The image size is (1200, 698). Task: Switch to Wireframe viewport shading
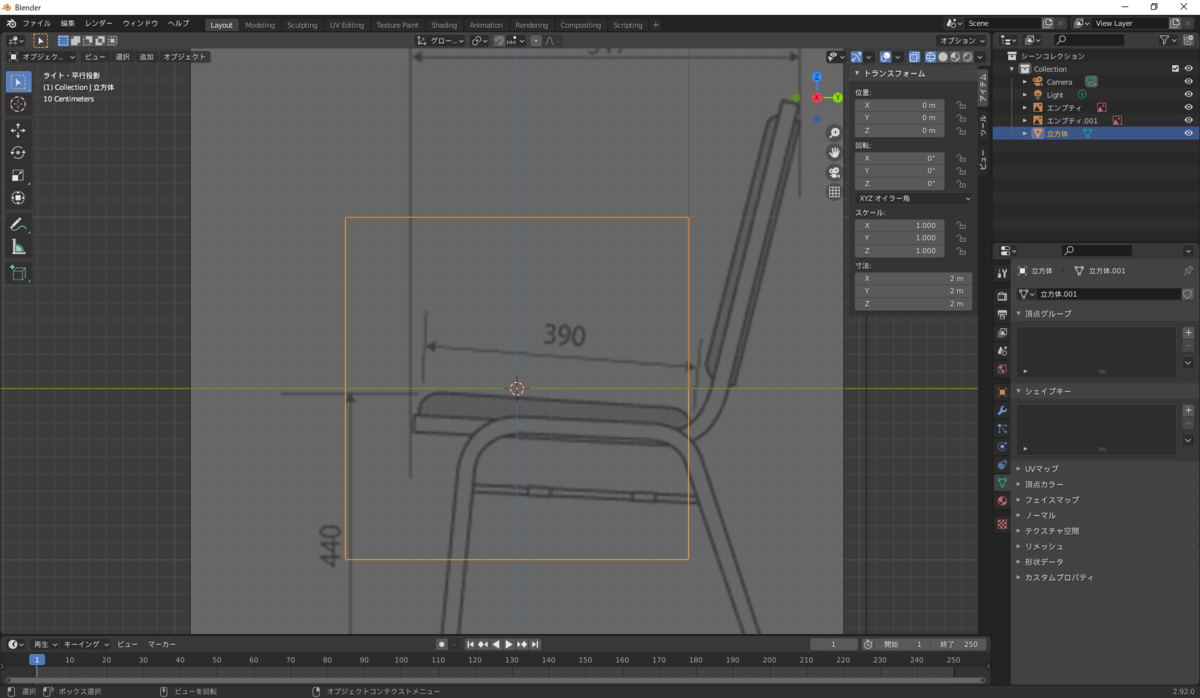931,57
